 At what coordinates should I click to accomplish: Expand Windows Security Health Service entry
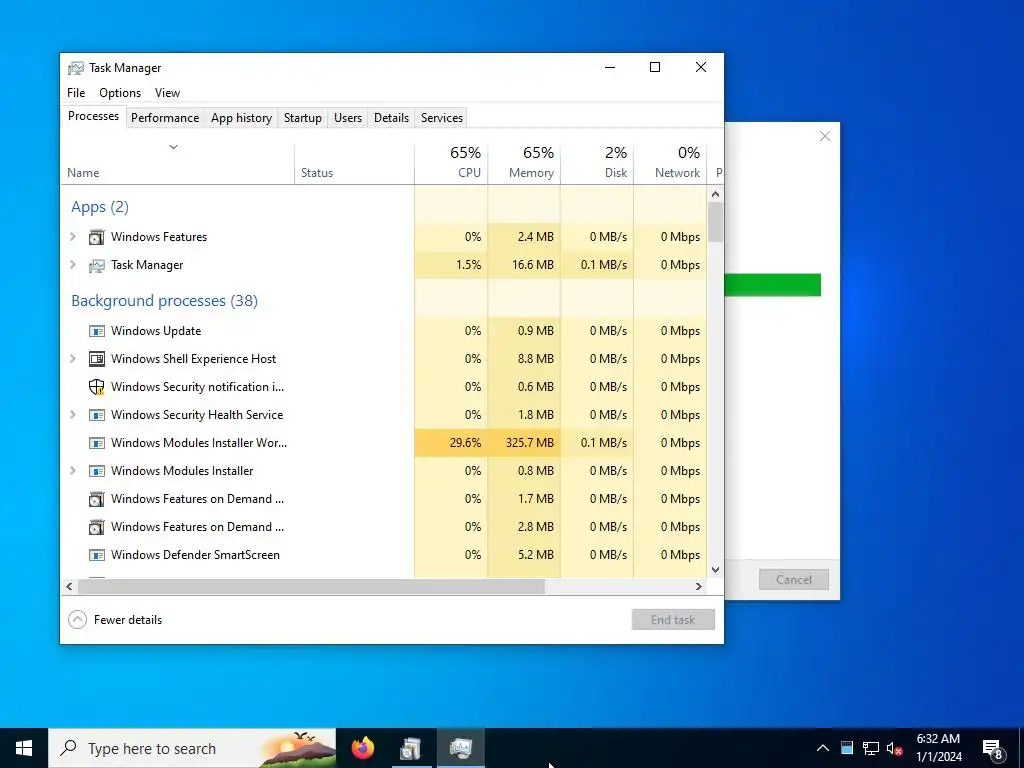pyautogui.click(x=72, y=415)
